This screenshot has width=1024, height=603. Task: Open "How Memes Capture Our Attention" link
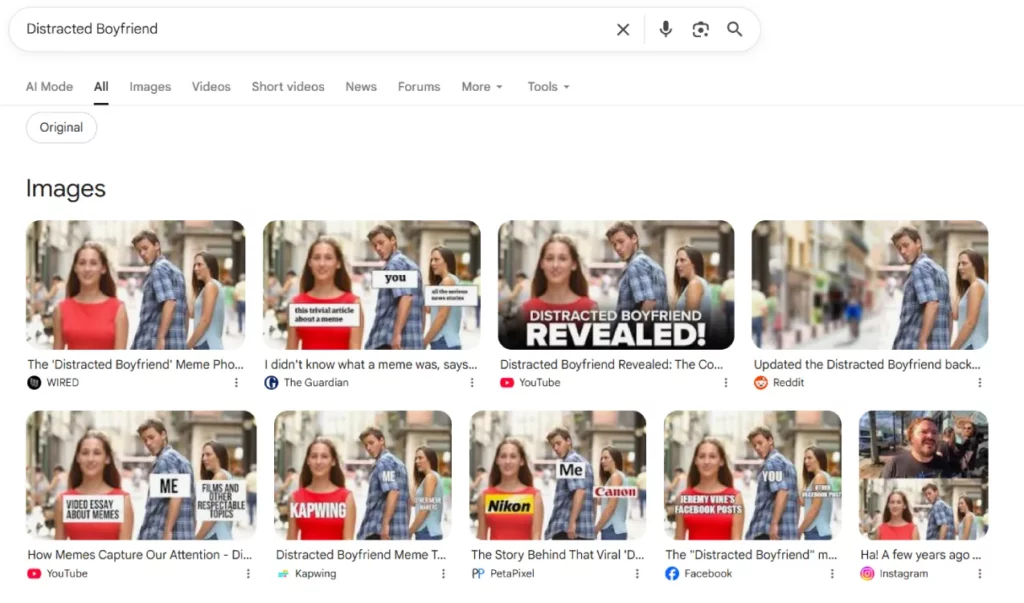[140, 555]
